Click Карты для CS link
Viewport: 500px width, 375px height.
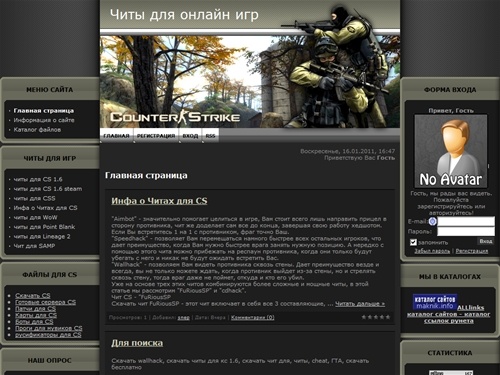tap(36, 315)
